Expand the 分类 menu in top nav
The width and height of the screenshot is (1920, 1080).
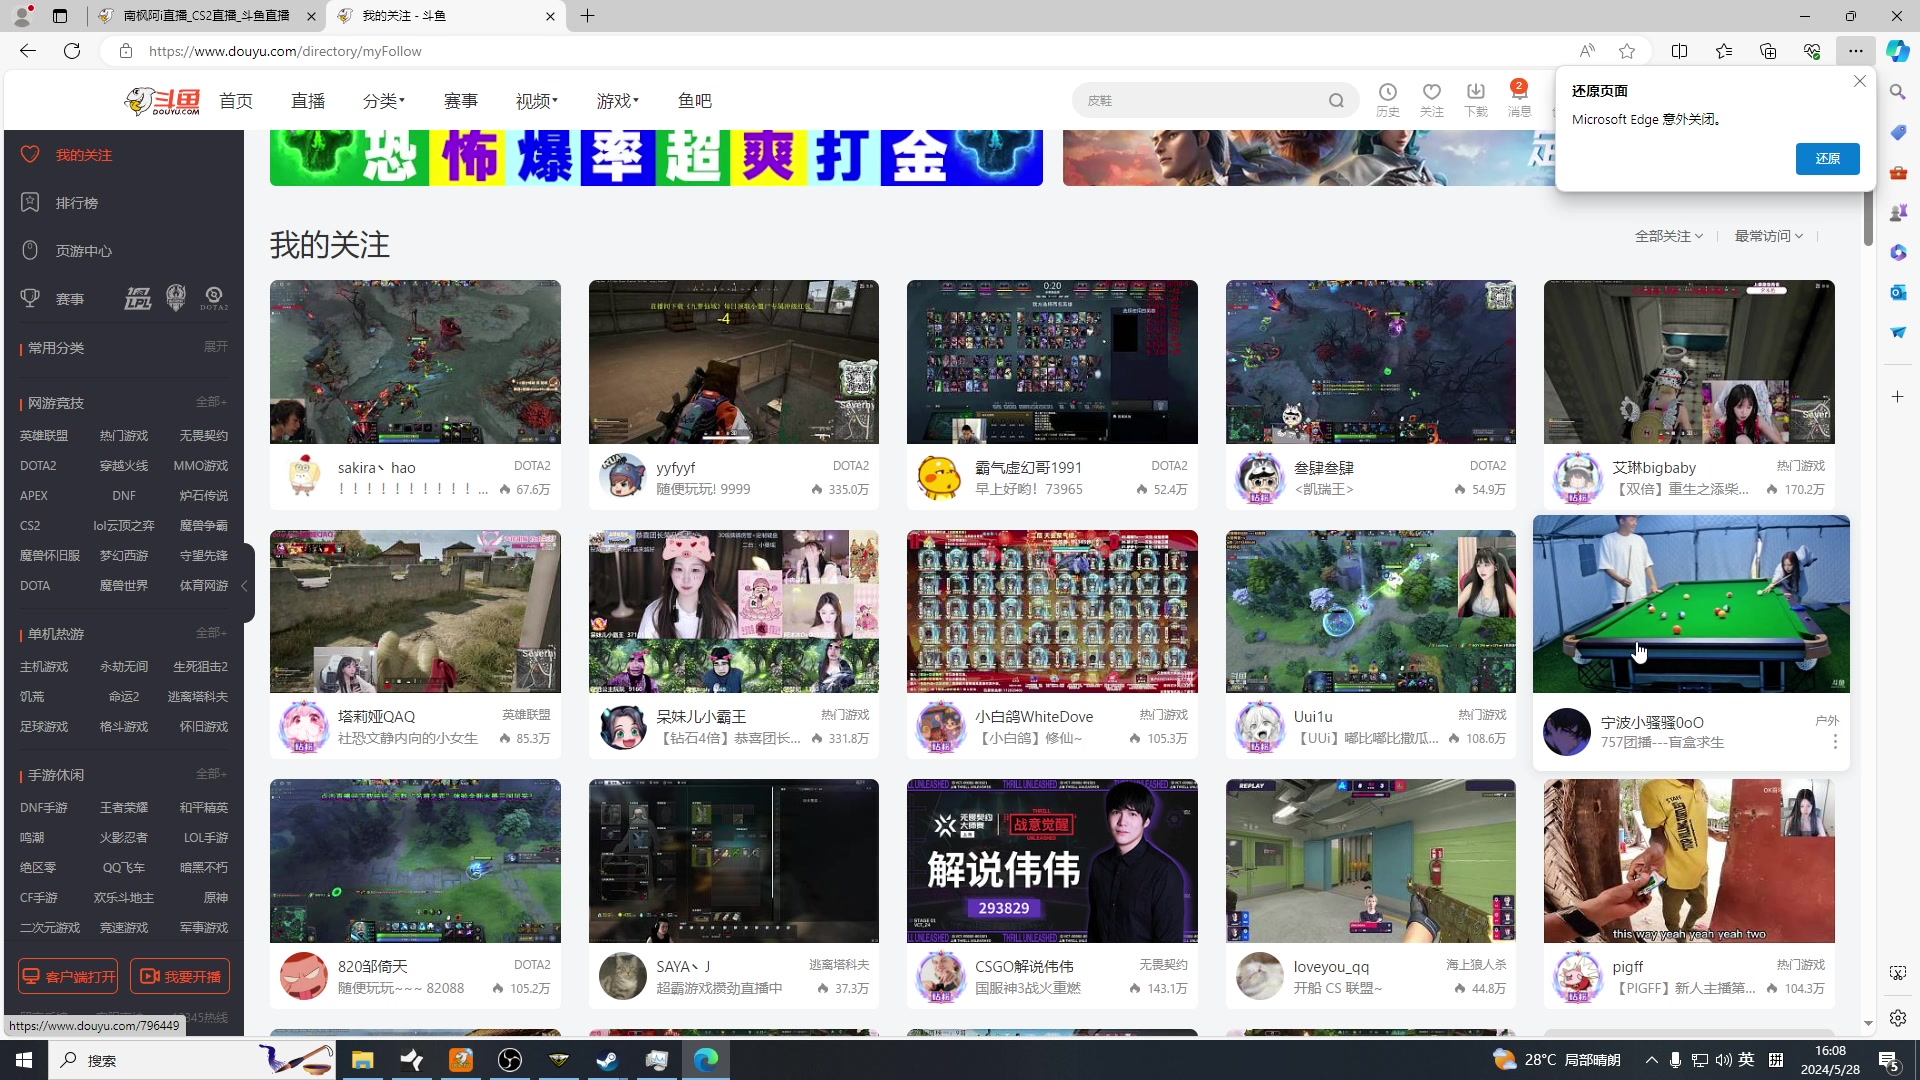[383, 101]
